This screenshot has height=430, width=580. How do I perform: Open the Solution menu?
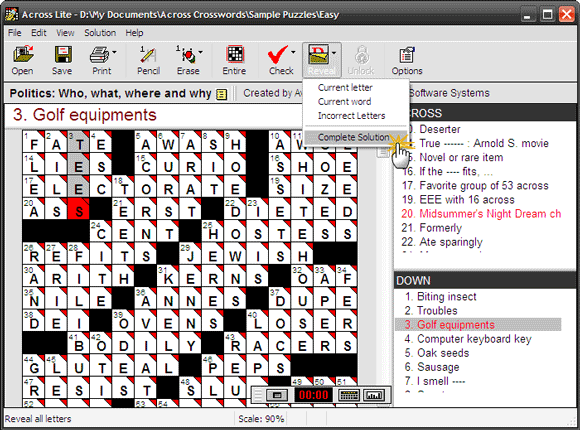click(x=100, y=33)
